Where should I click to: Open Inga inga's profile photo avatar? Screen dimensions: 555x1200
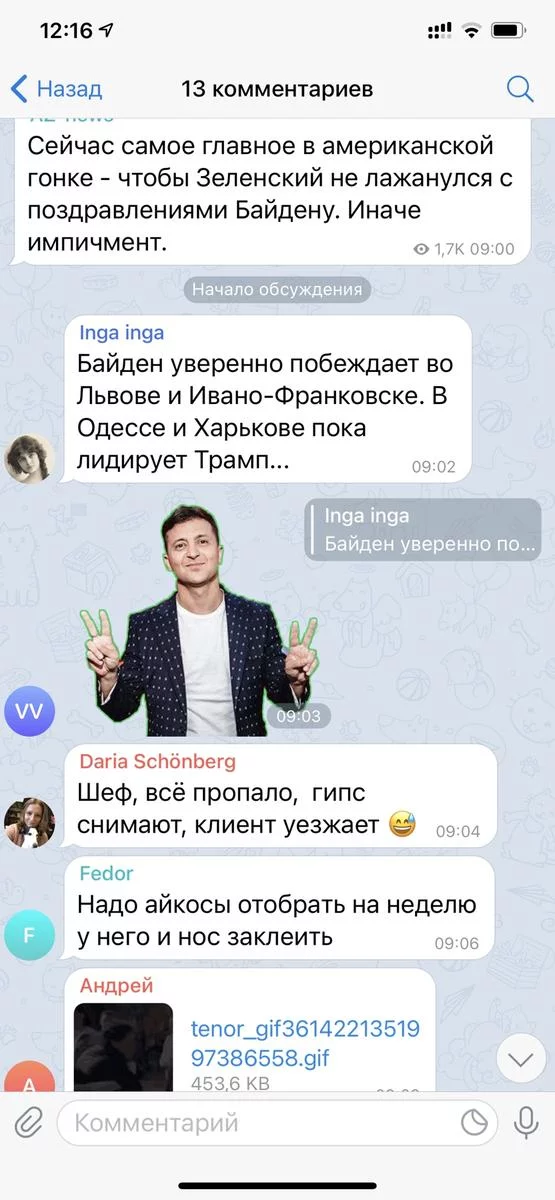(x=29, y=458)
